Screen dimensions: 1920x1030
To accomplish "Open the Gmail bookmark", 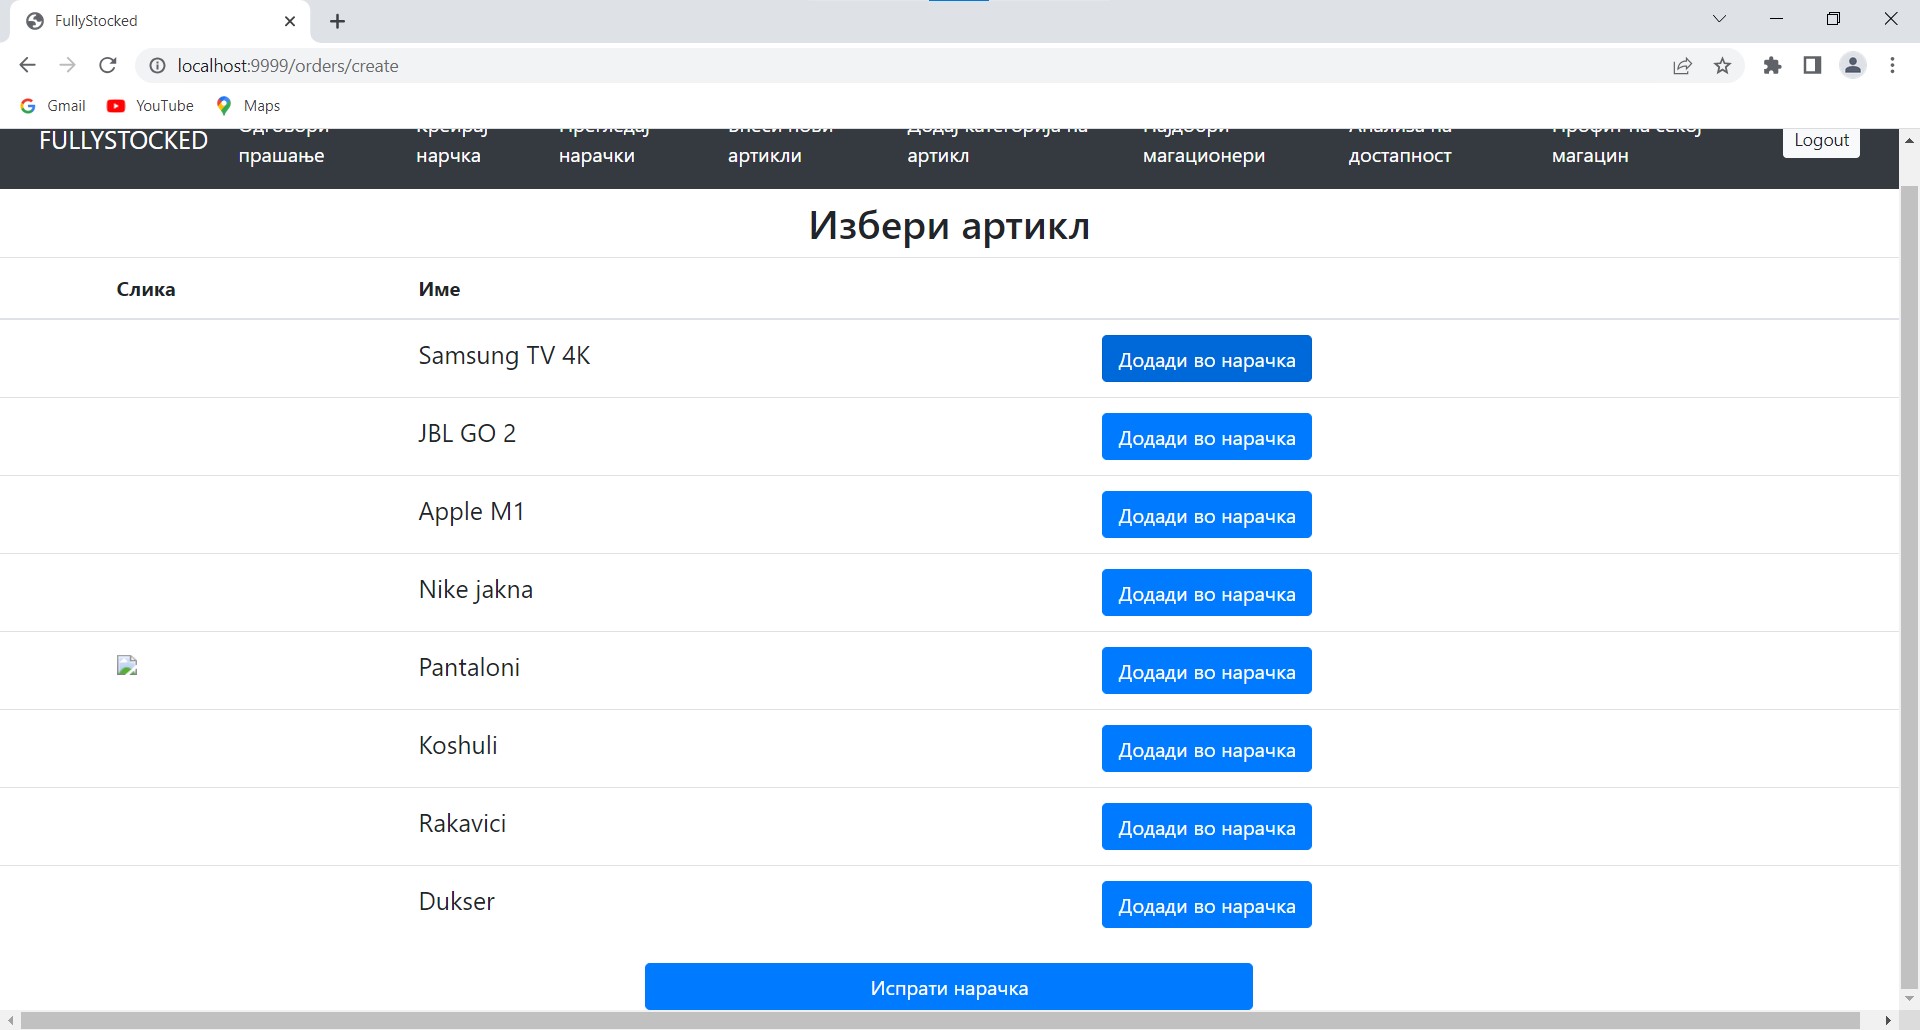I will 55,106.
